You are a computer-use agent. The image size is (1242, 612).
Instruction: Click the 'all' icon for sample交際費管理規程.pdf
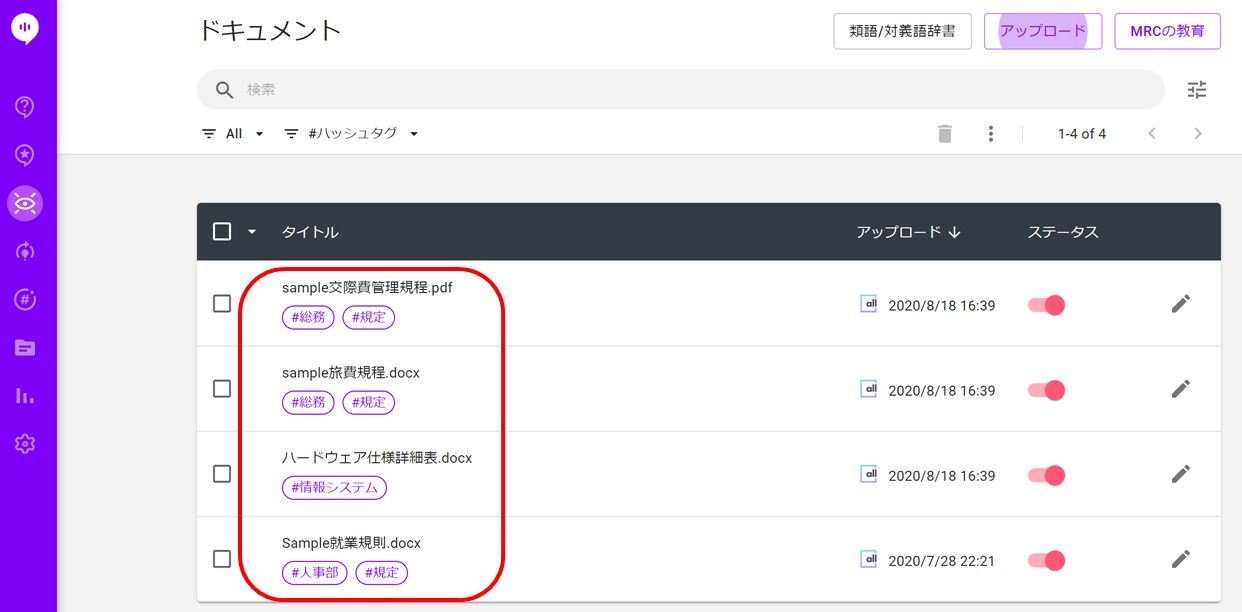point(869,304)
